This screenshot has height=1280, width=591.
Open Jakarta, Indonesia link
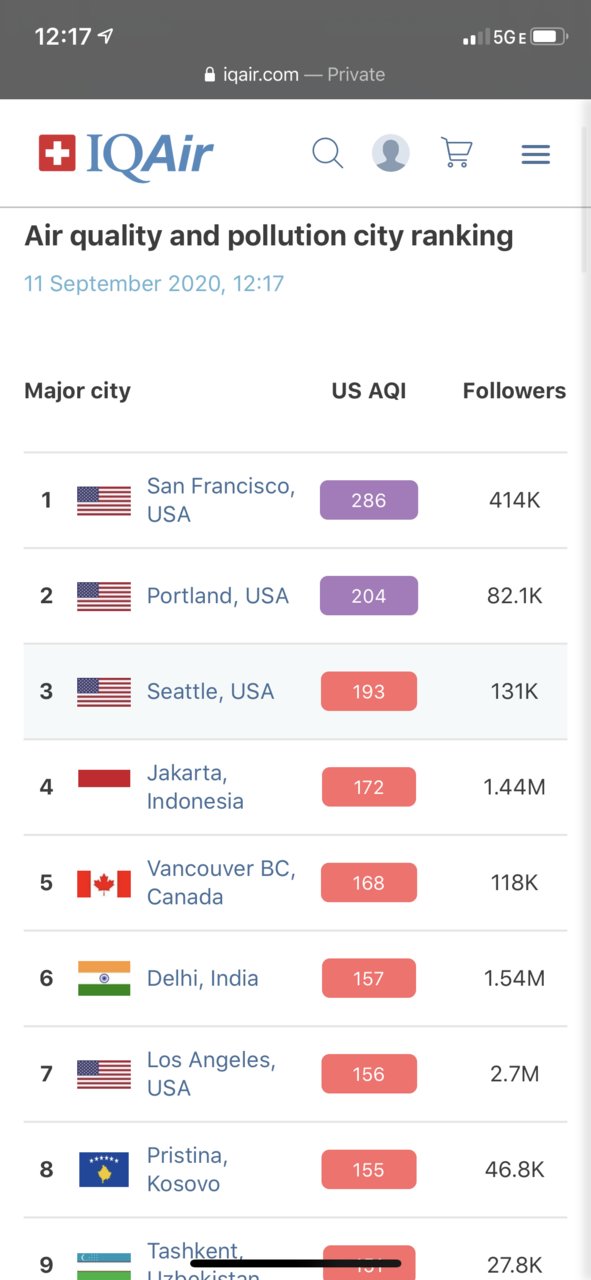(195, 787)
